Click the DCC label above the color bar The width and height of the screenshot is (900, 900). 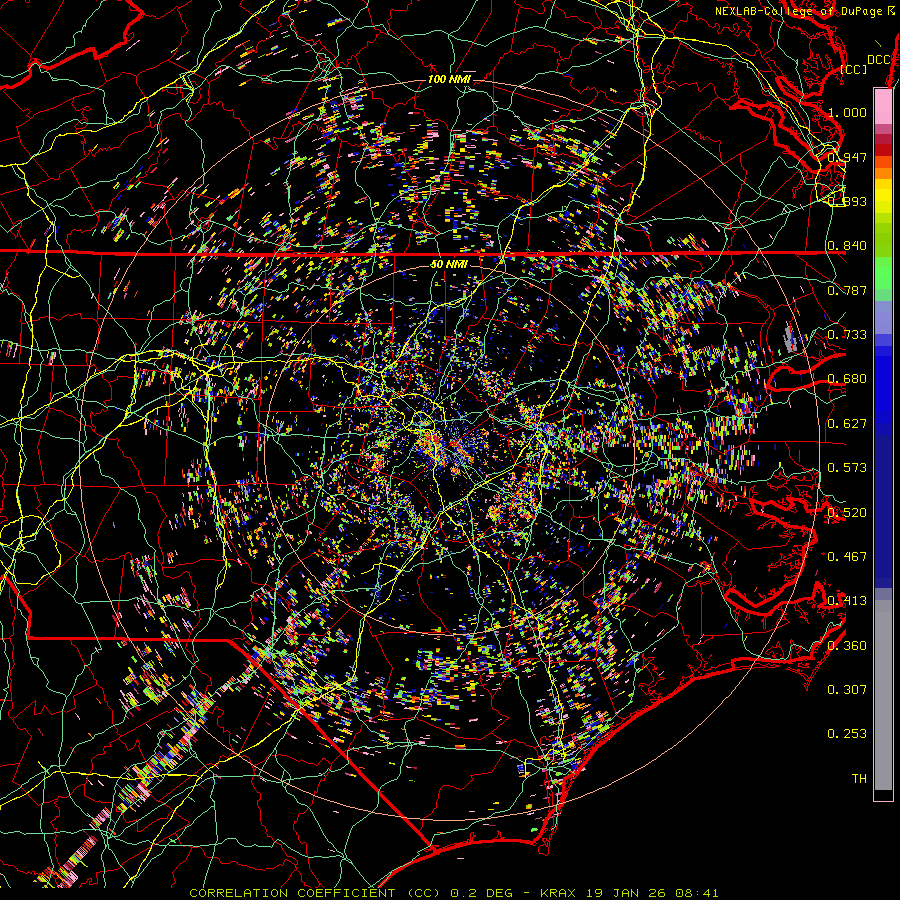pyautogui.click(x=879, y=60)
